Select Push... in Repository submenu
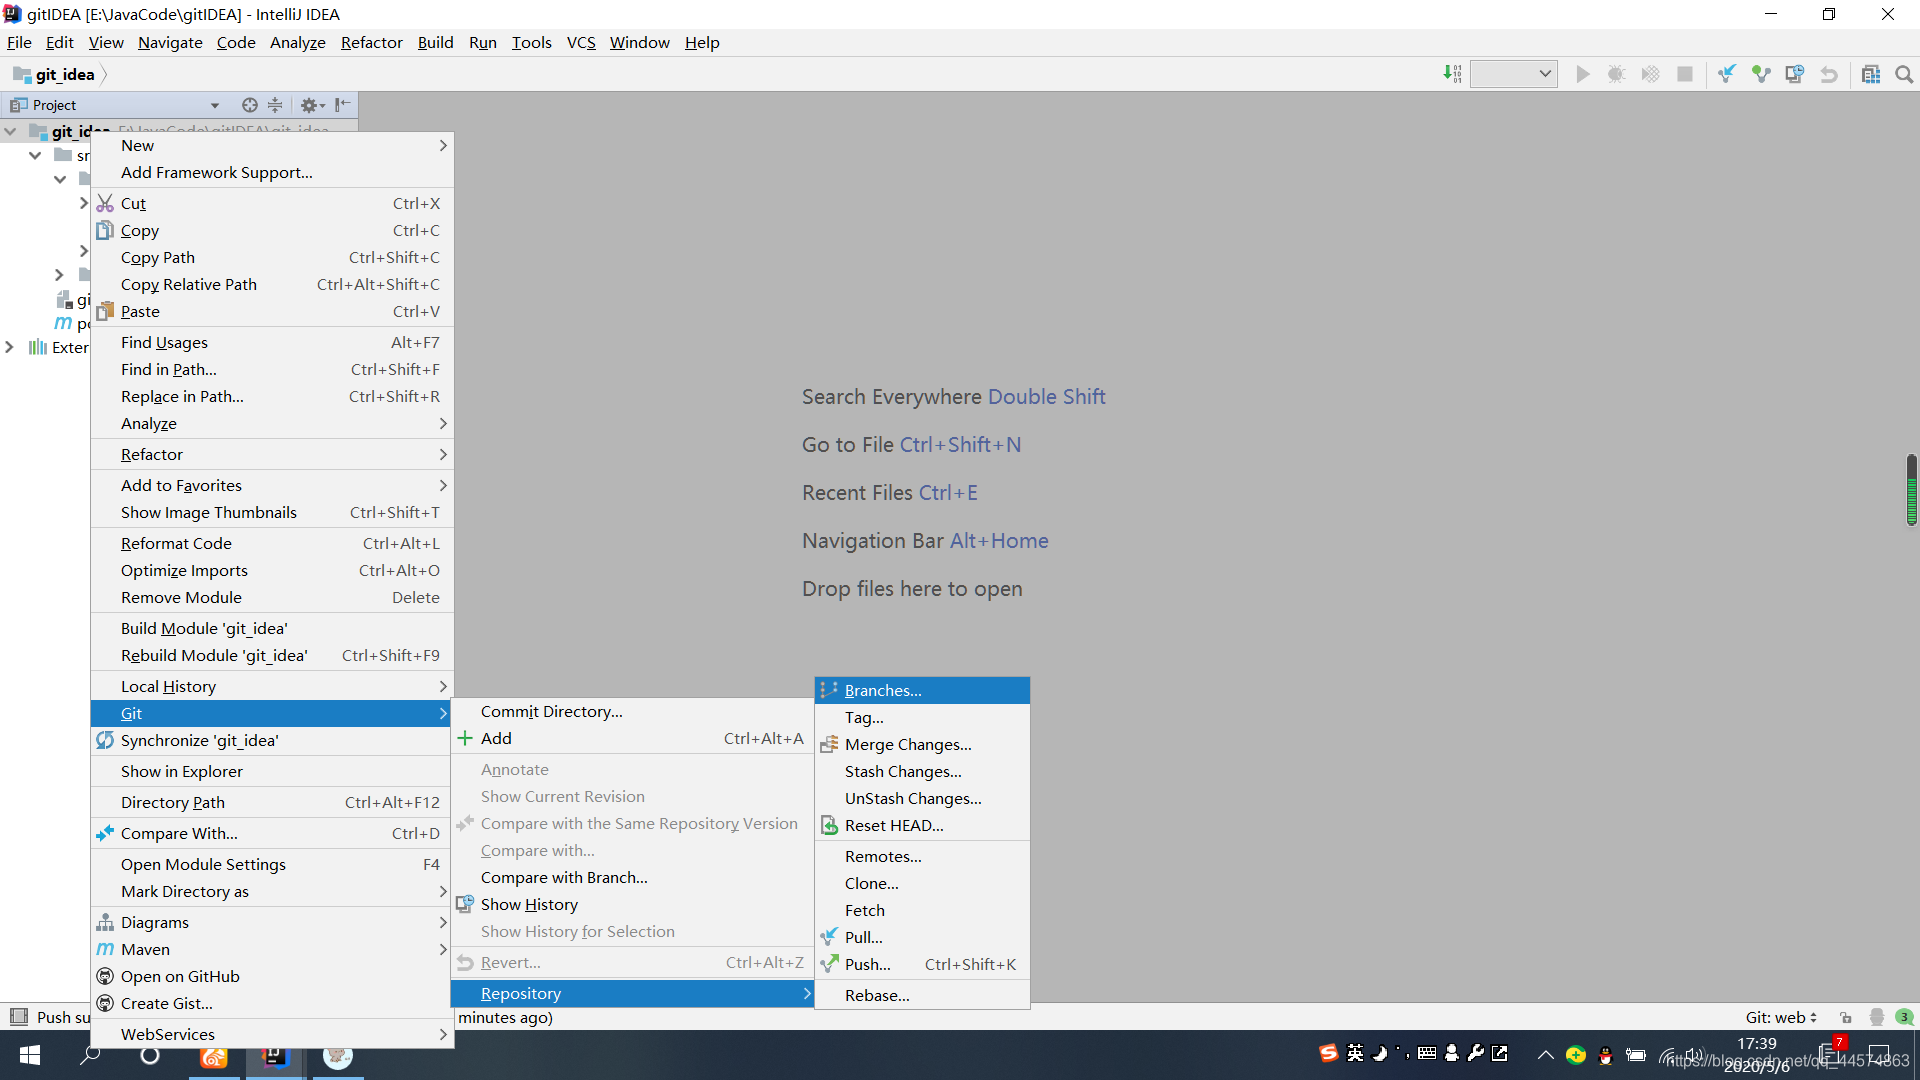The width and height of the screenshot is (1920, 1080). coord(922,965)
